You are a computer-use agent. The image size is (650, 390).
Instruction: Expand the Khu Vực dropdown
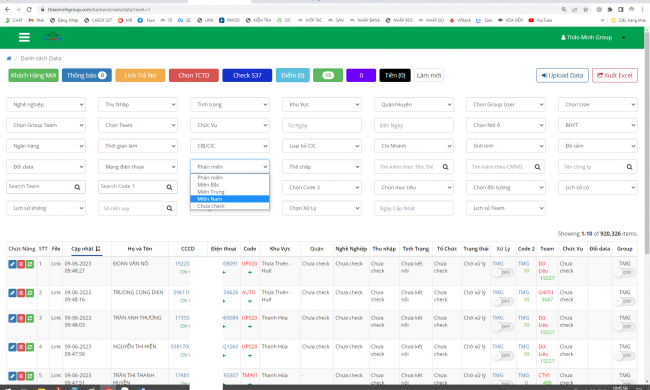point(322,104)
